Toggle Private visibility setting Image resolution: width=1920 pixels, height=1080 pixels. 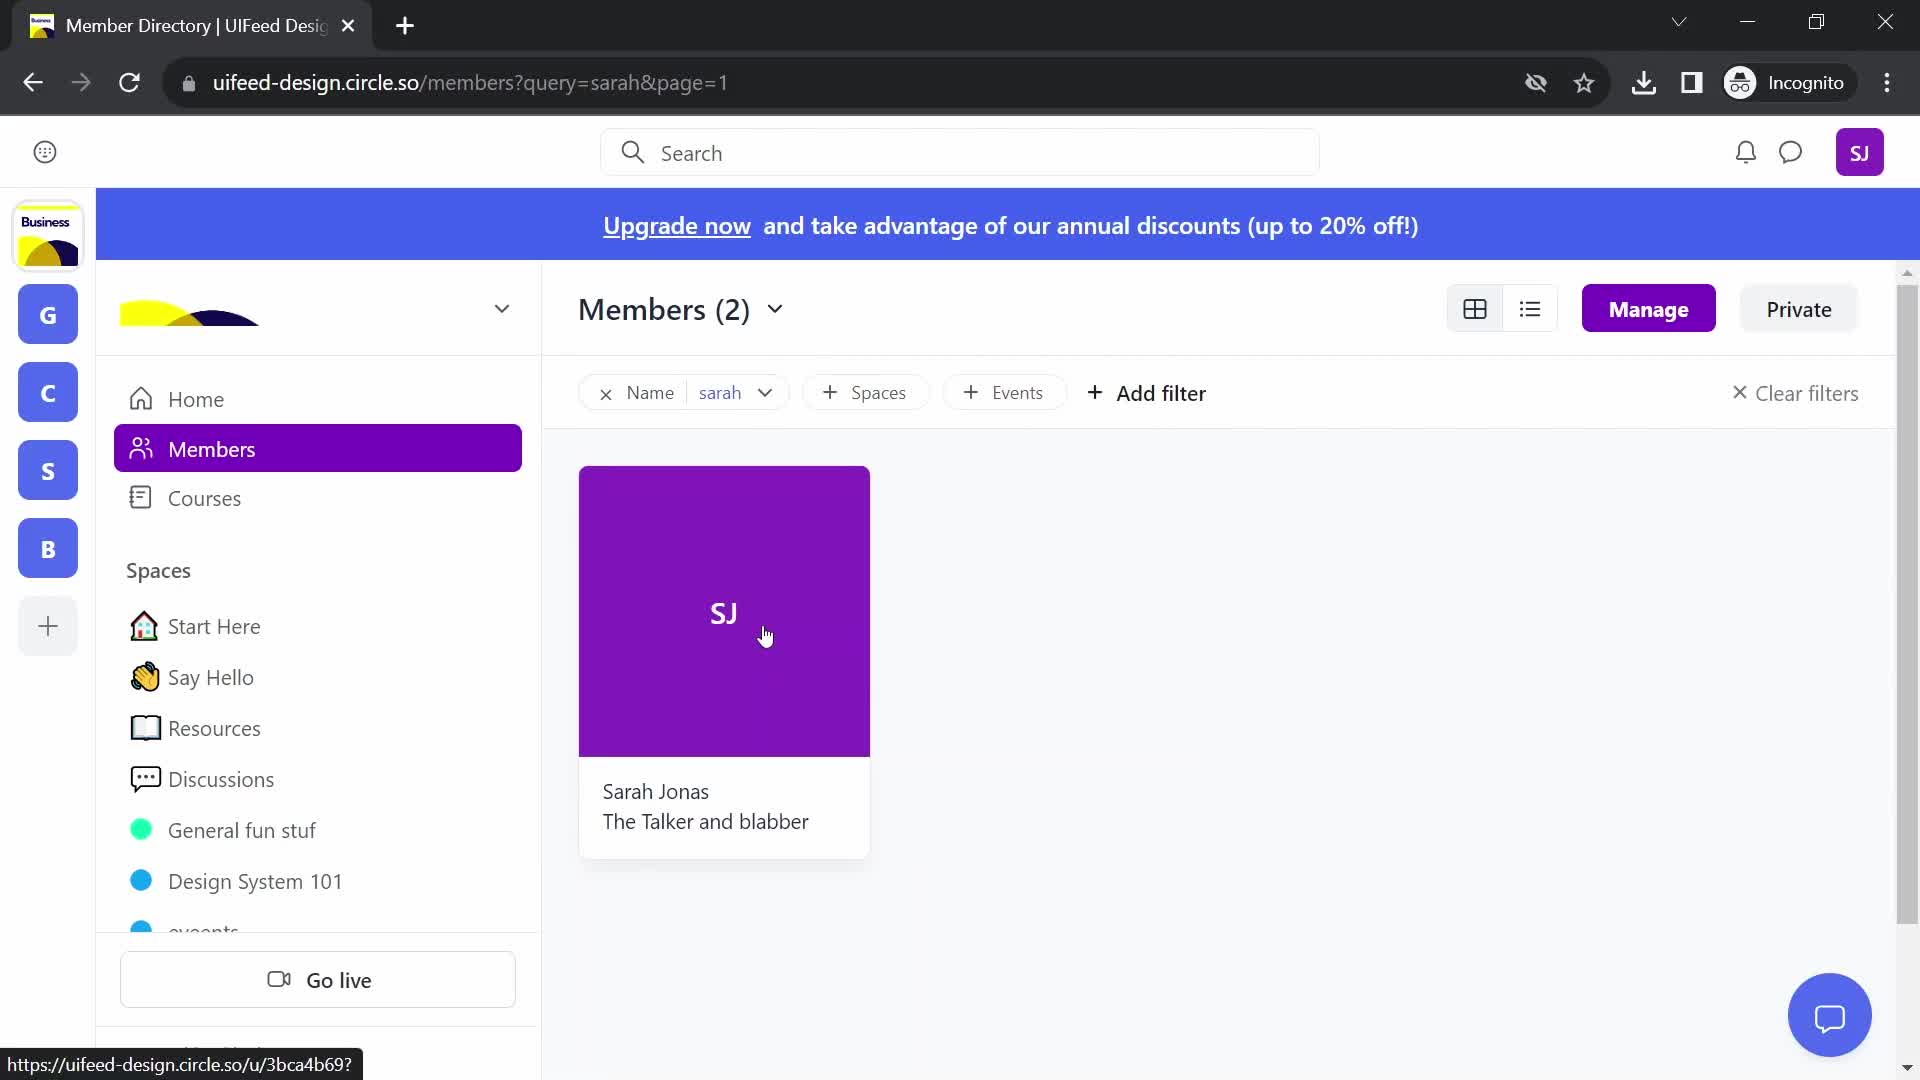(1800, 309)
